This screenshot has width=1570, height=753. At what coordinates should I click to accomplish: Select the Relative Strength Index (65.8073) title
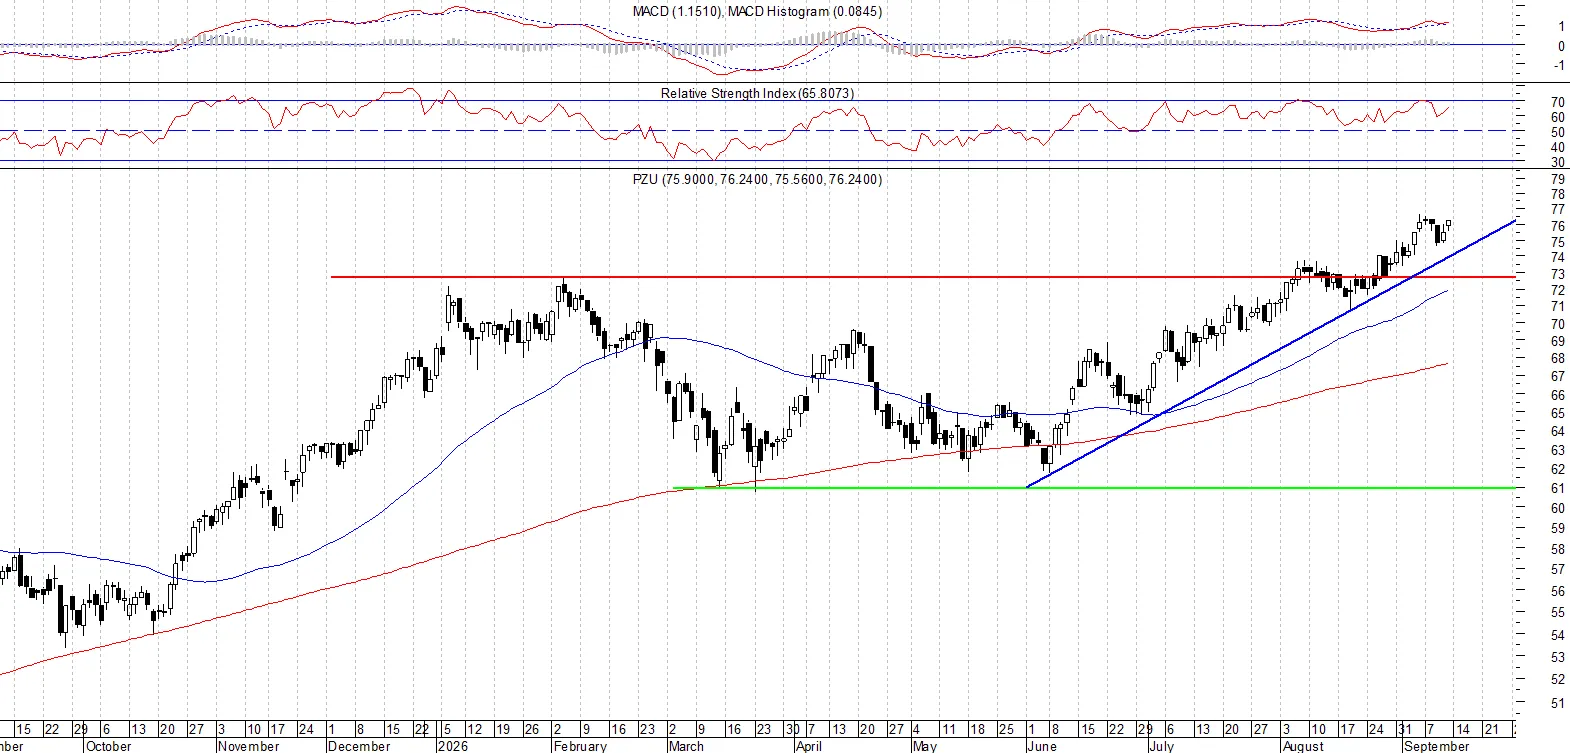click(x=757, y=93)
